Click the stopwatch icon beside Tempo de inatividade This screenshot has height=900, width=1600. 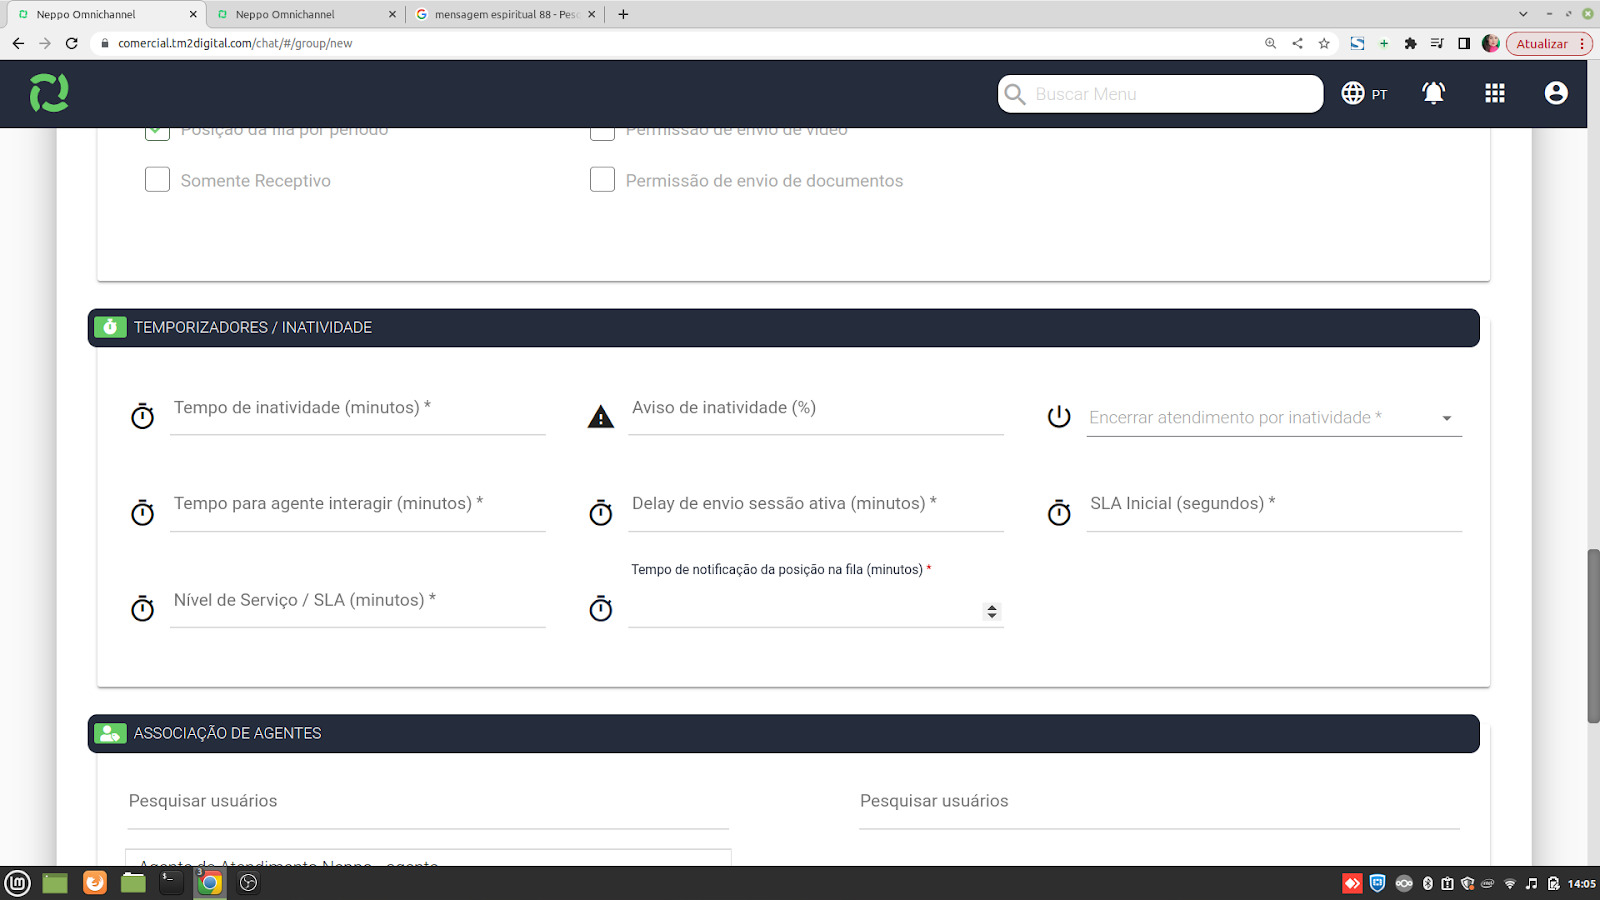point(143,416)
